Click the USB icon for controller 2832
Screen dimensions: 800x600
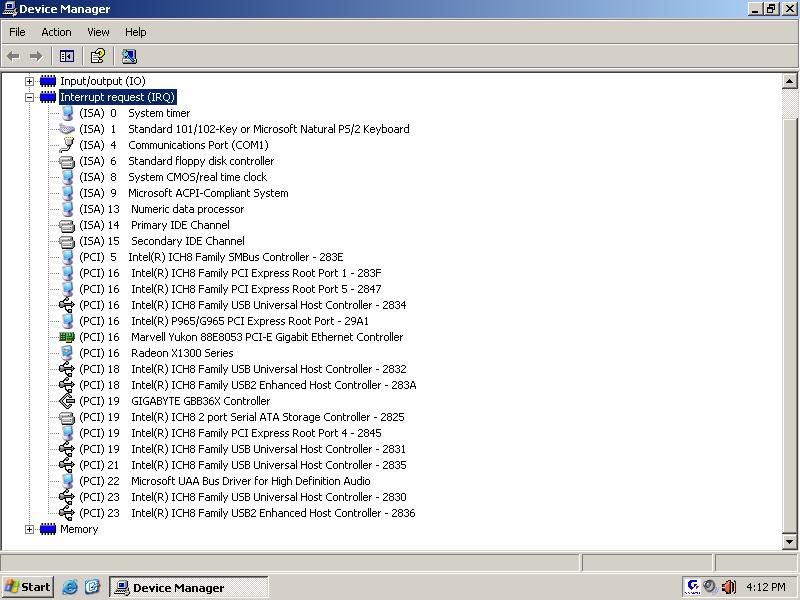click(67, 369)
